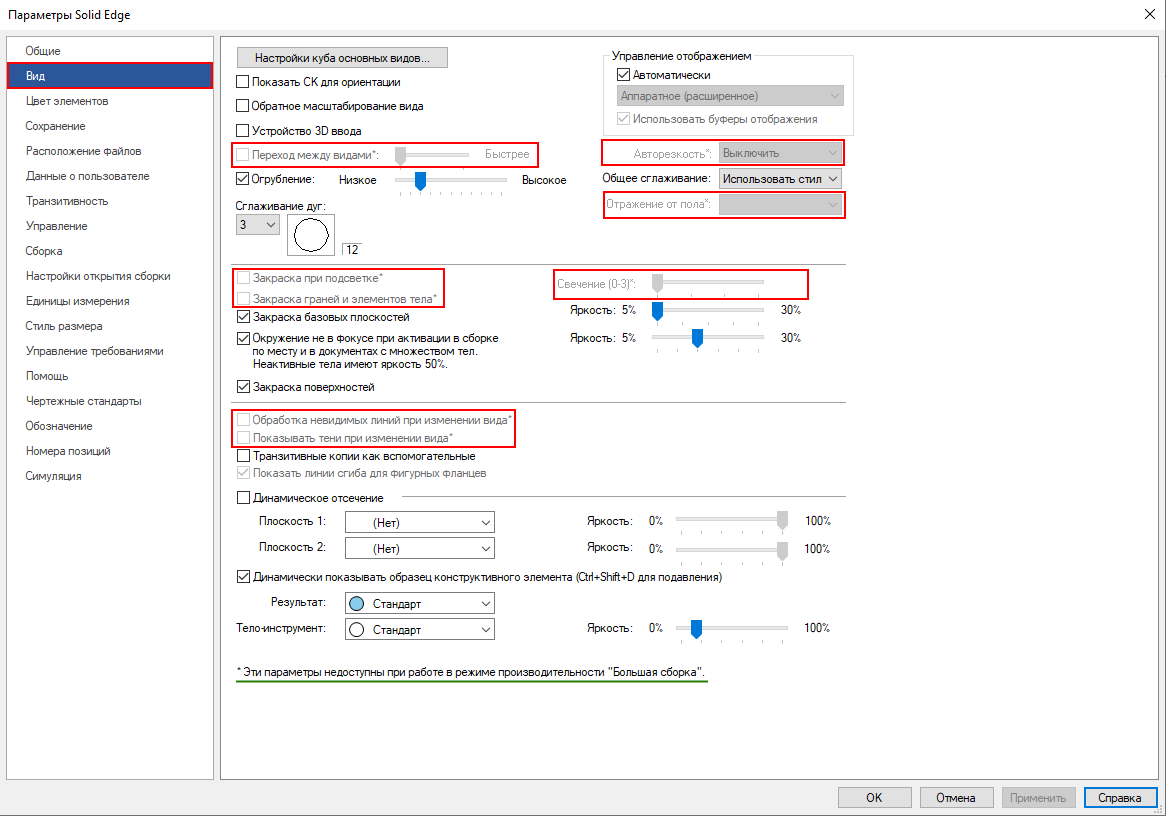The image size is (1166, 816).
Task: Close the Параметры Solid Edge dialog
Action: tap(1149, 14)
